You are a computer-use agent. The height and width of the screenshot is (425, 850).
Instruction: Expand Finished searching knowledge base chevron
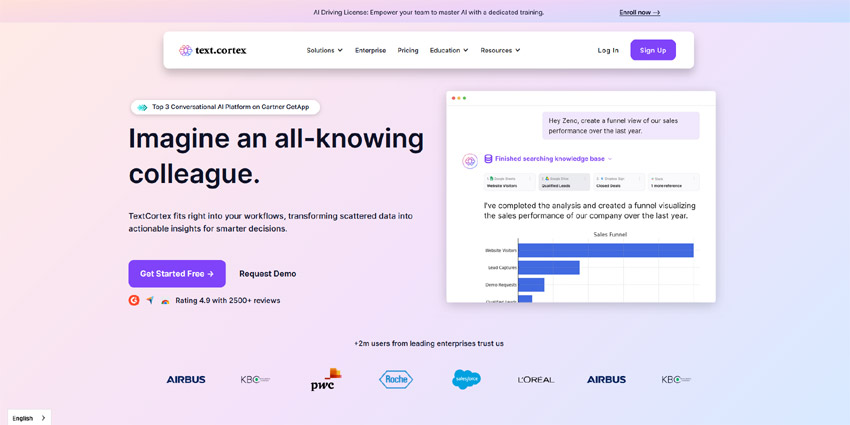(x=610, y=159)
